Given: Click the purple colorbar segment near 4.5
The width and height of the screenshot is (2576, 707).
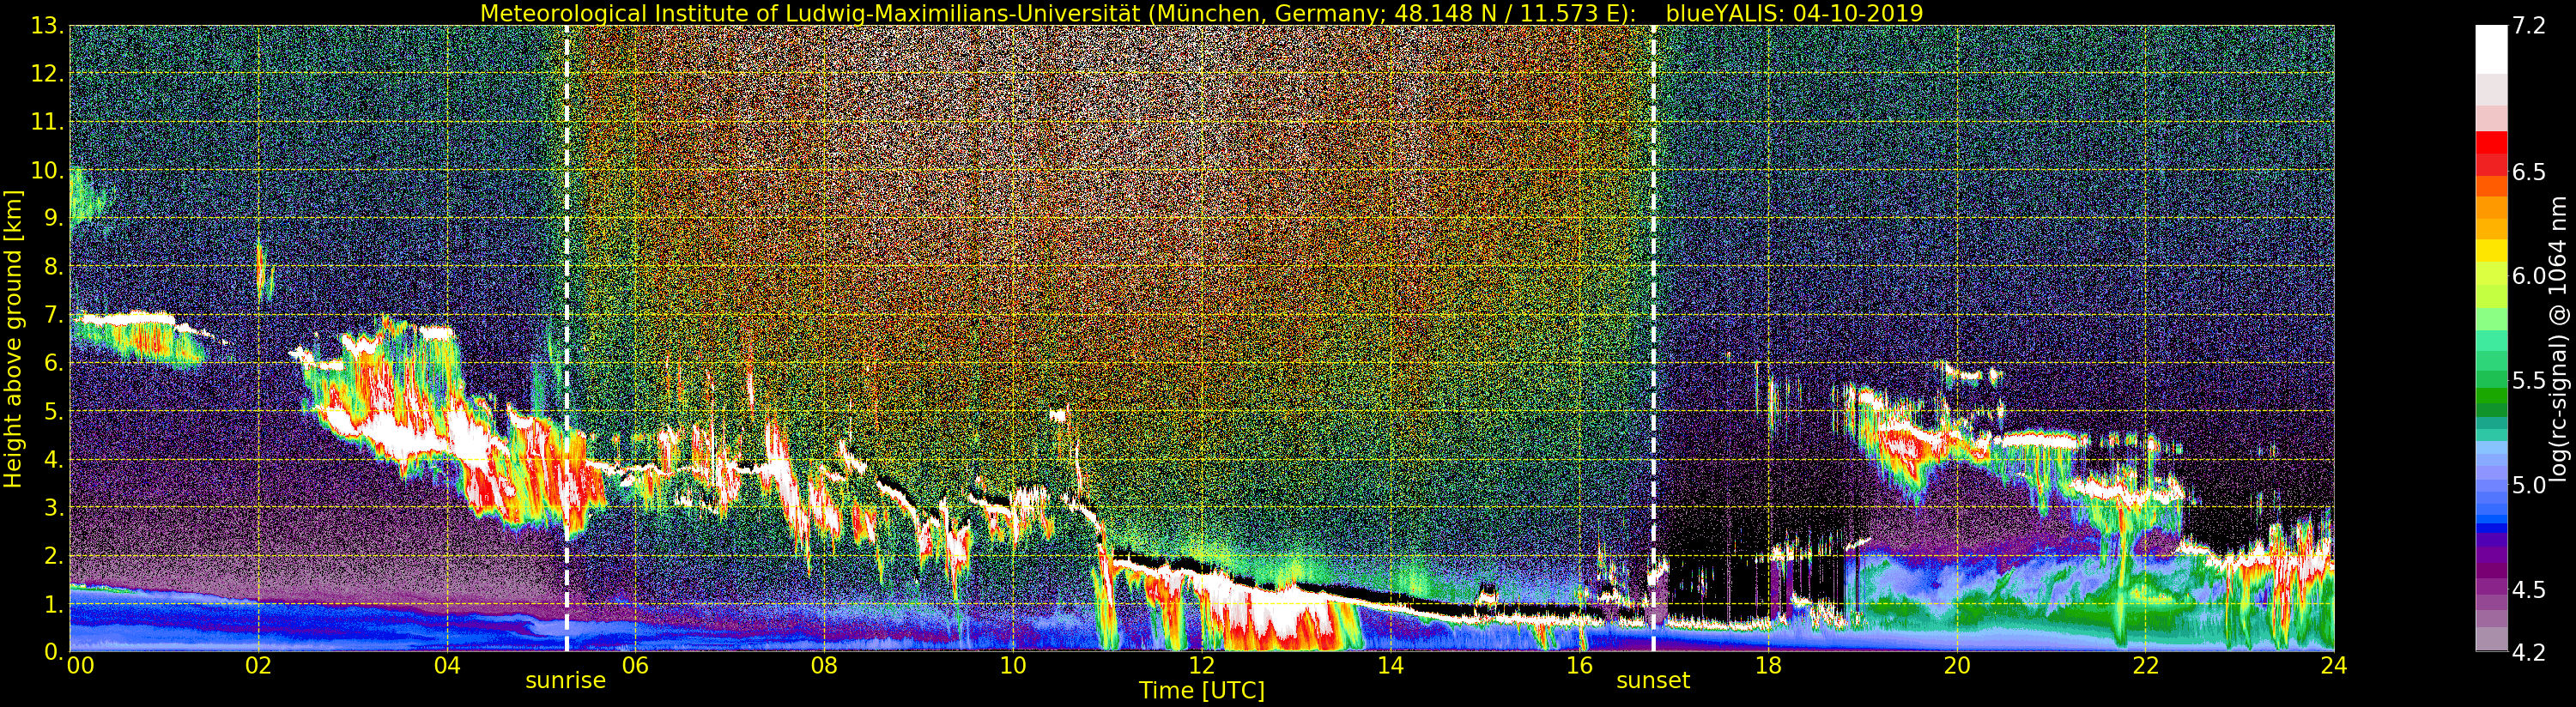Looking at the screenshot, I should (2491, 585).
